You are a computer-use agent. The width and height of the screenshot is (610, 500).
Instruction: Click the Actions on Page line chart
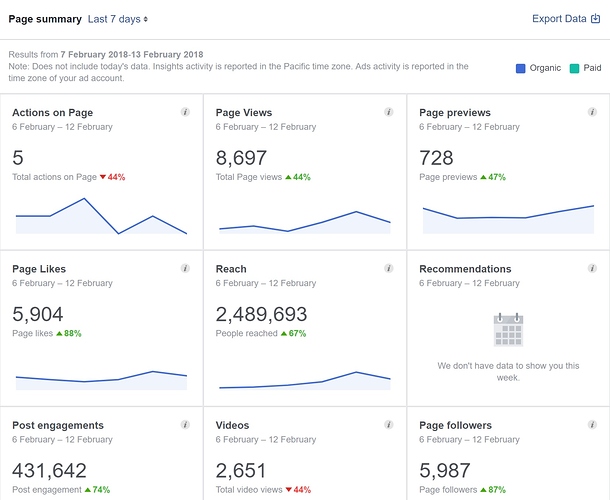click(101, 217)
